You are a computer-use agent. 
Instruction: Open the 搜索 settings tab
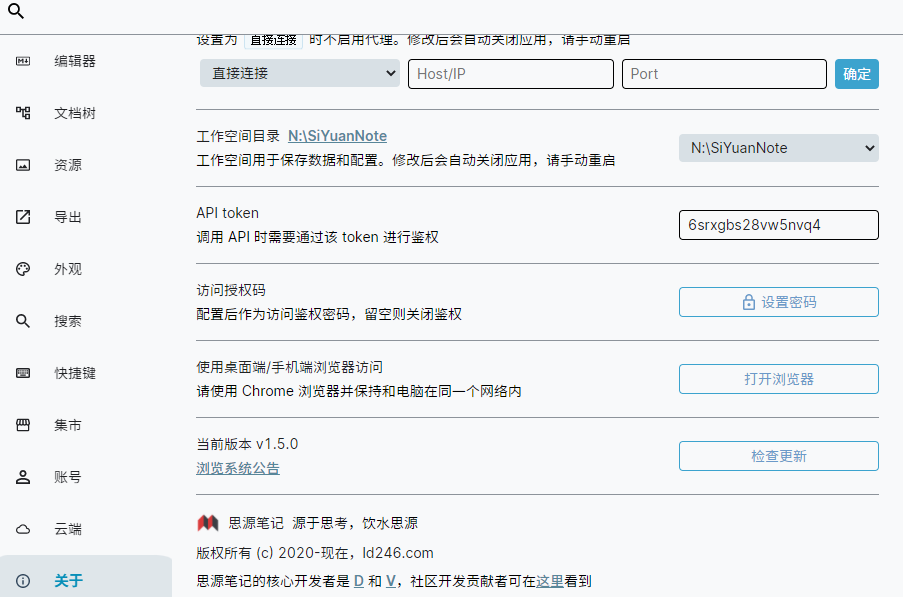click(x=68, y=321)
